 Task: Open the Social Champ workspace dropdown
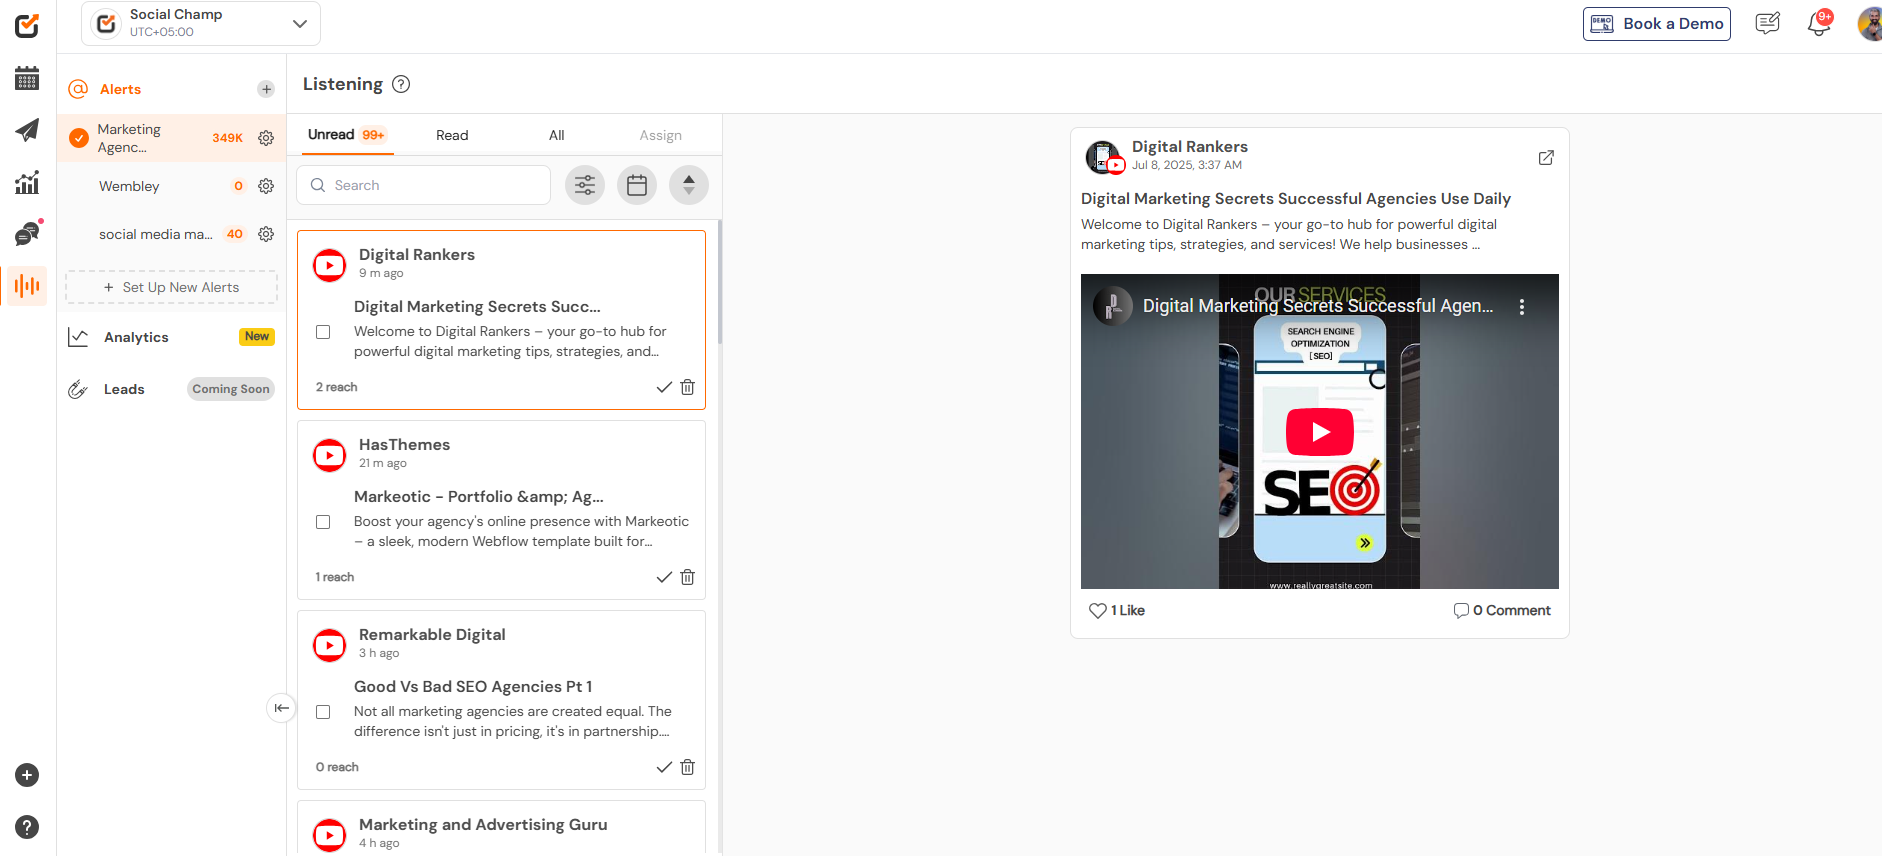[201, 23]
